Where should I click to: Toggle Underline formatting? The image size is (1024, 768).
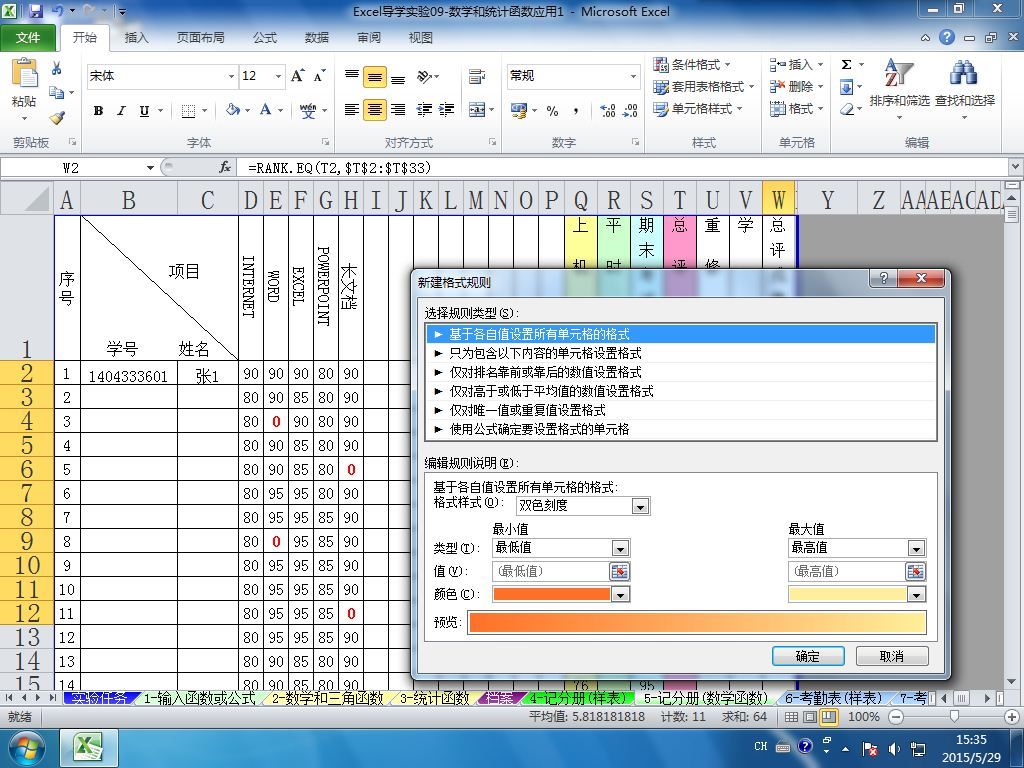(x=144, y=110)
